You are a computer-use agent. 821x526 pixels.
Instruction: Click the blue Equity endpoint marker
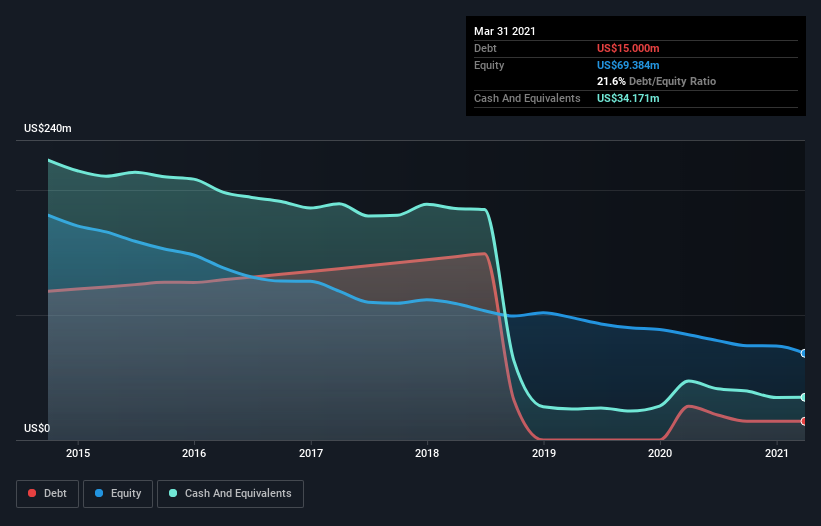(804, 353)
